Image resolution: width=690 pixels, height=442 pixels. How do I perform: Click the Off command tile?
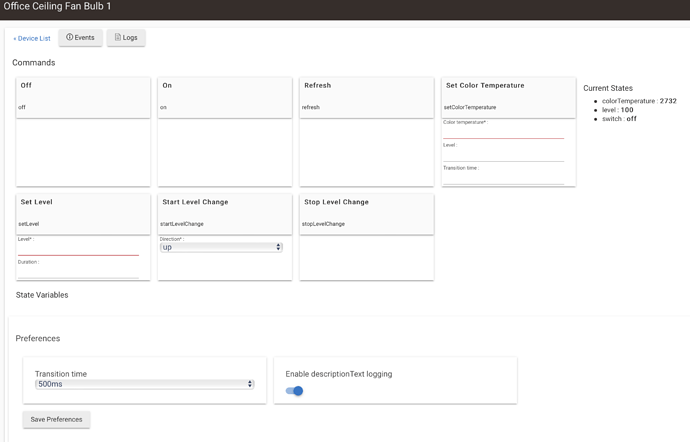coord(83,96)
